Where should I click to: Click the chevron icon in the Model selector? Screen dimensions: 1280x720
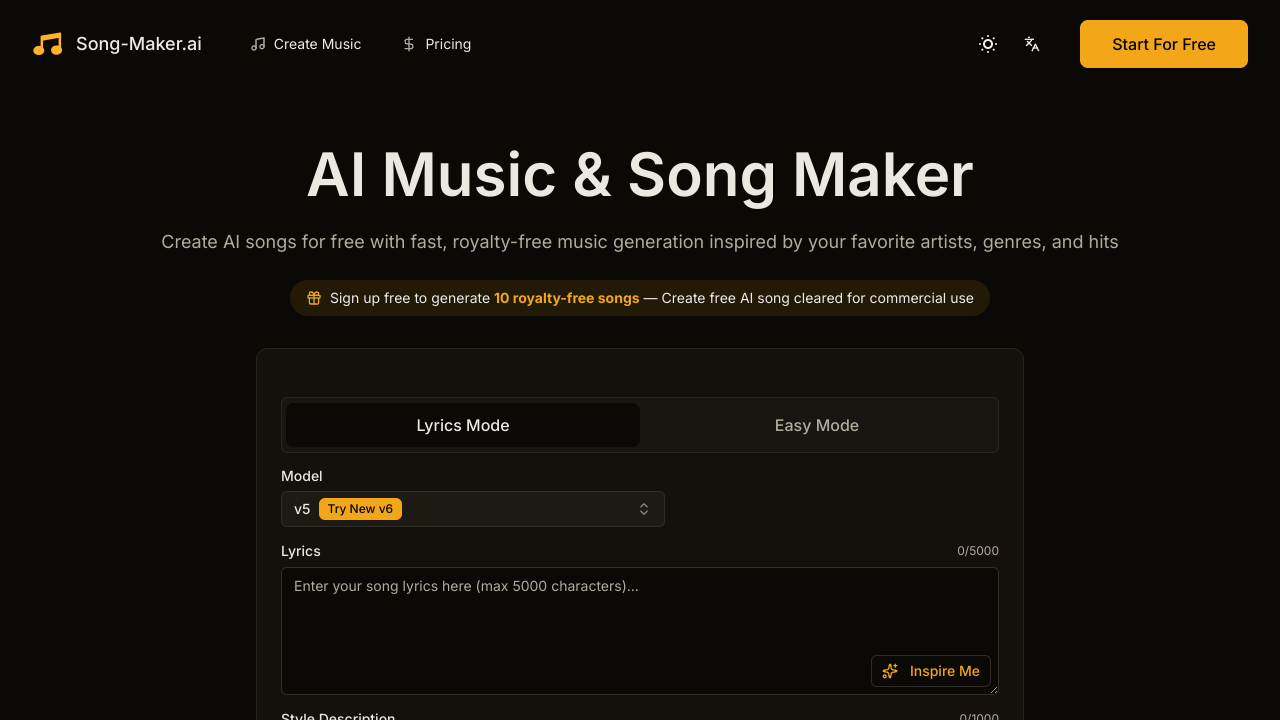(x=644, y=508)
